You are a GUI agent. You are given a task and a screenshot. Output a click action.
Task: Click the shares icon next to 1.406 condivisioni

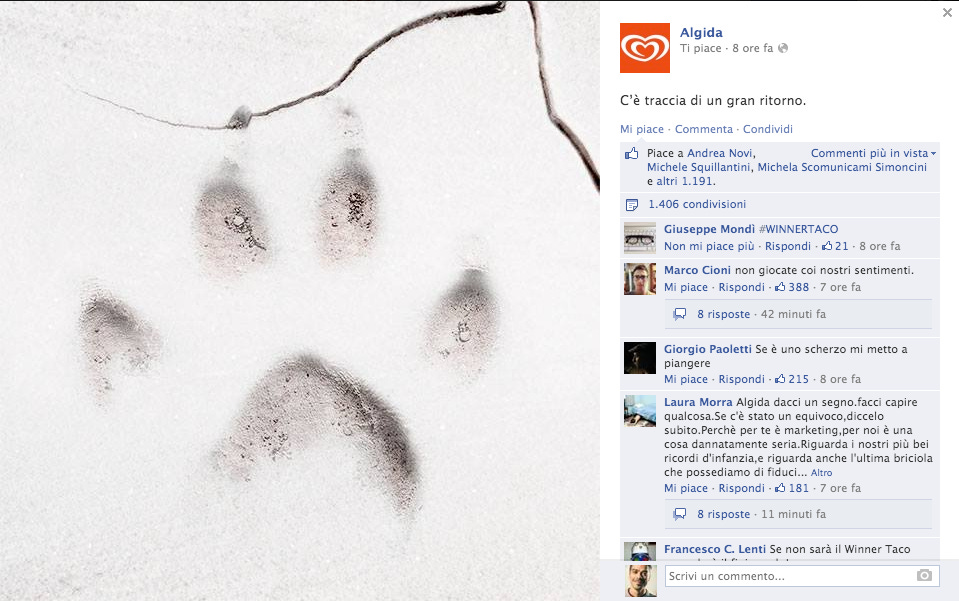pyautogui.click(x=632, y=205)
